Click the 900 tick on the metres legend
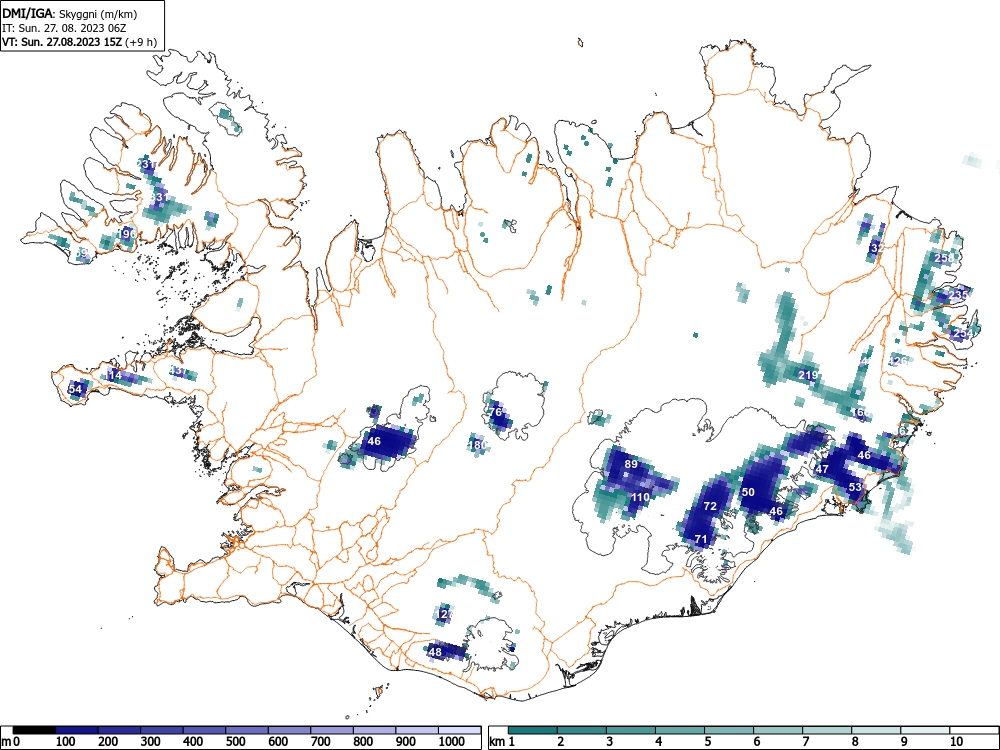 coord(407,742)
